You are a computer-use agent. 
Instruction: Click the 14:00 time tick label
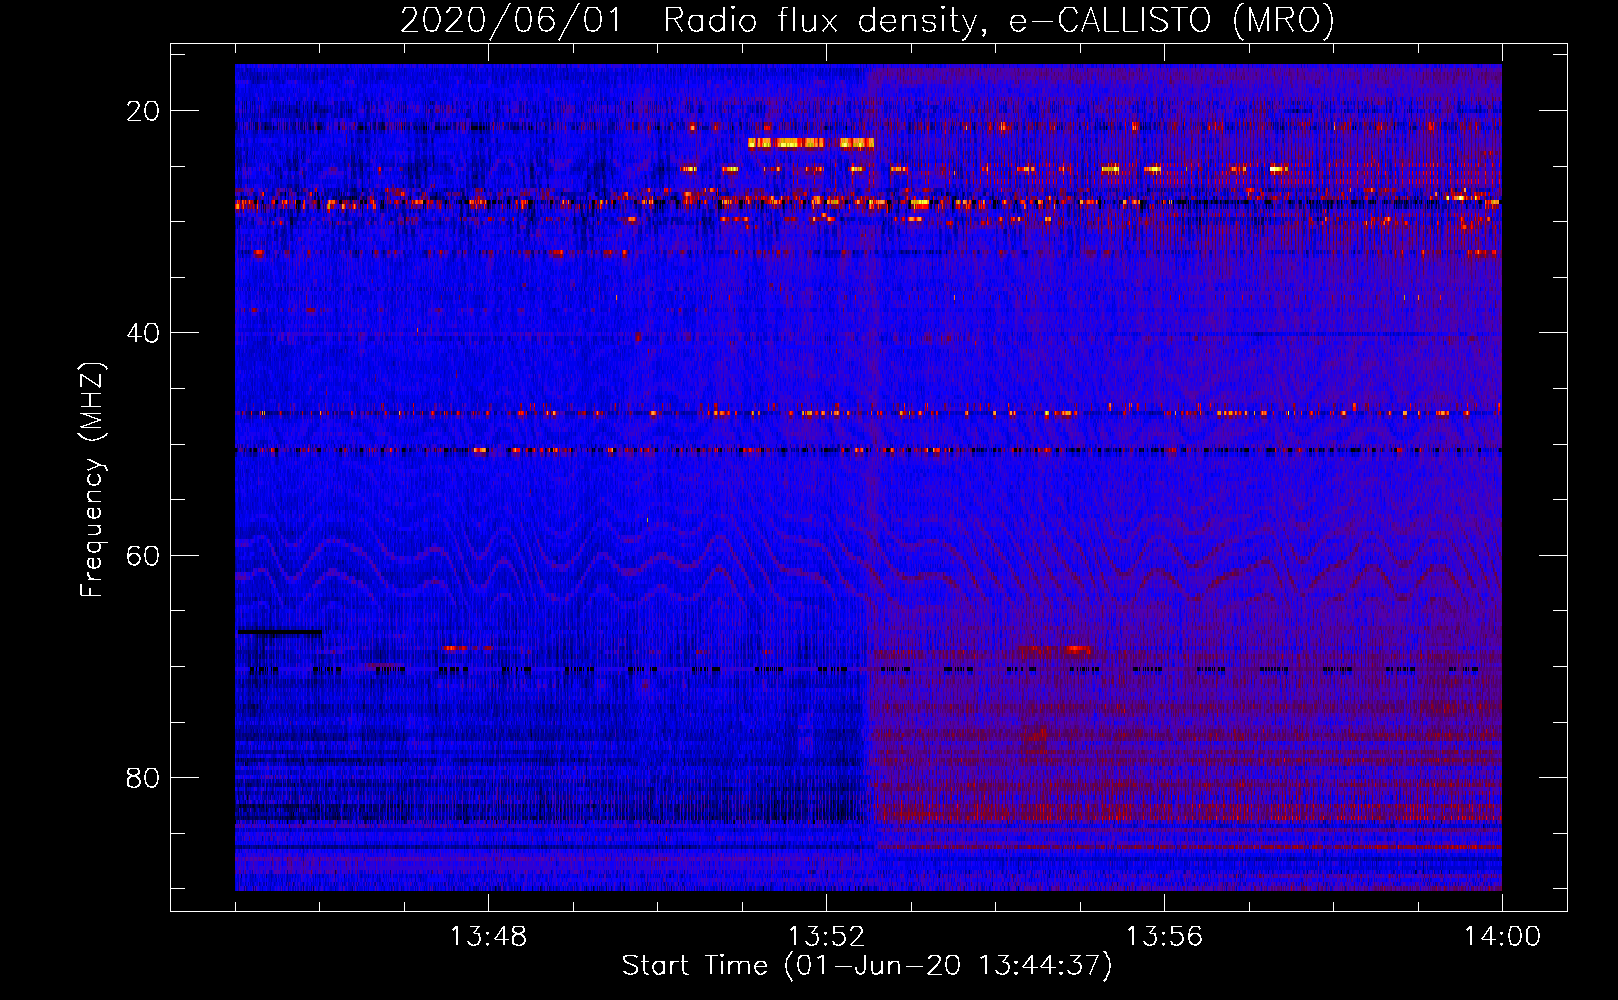(x=1502, y=937)
